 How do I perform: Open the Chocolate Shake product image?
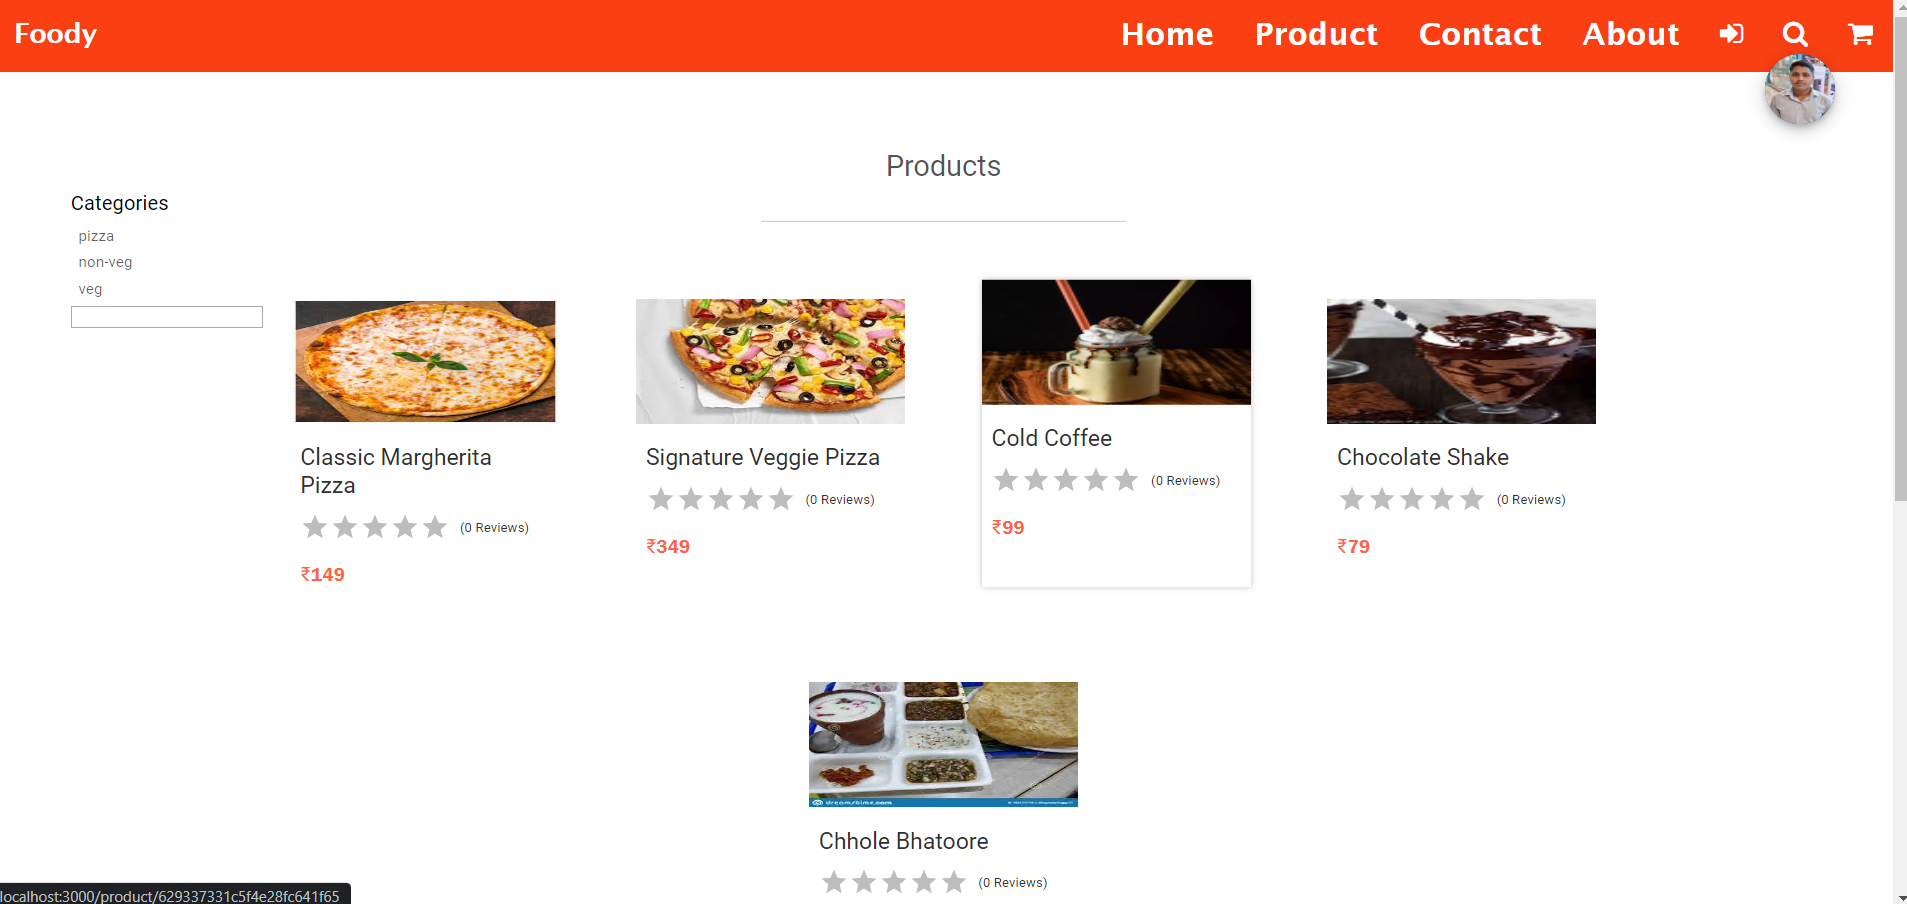click(x=1461, y=361)
